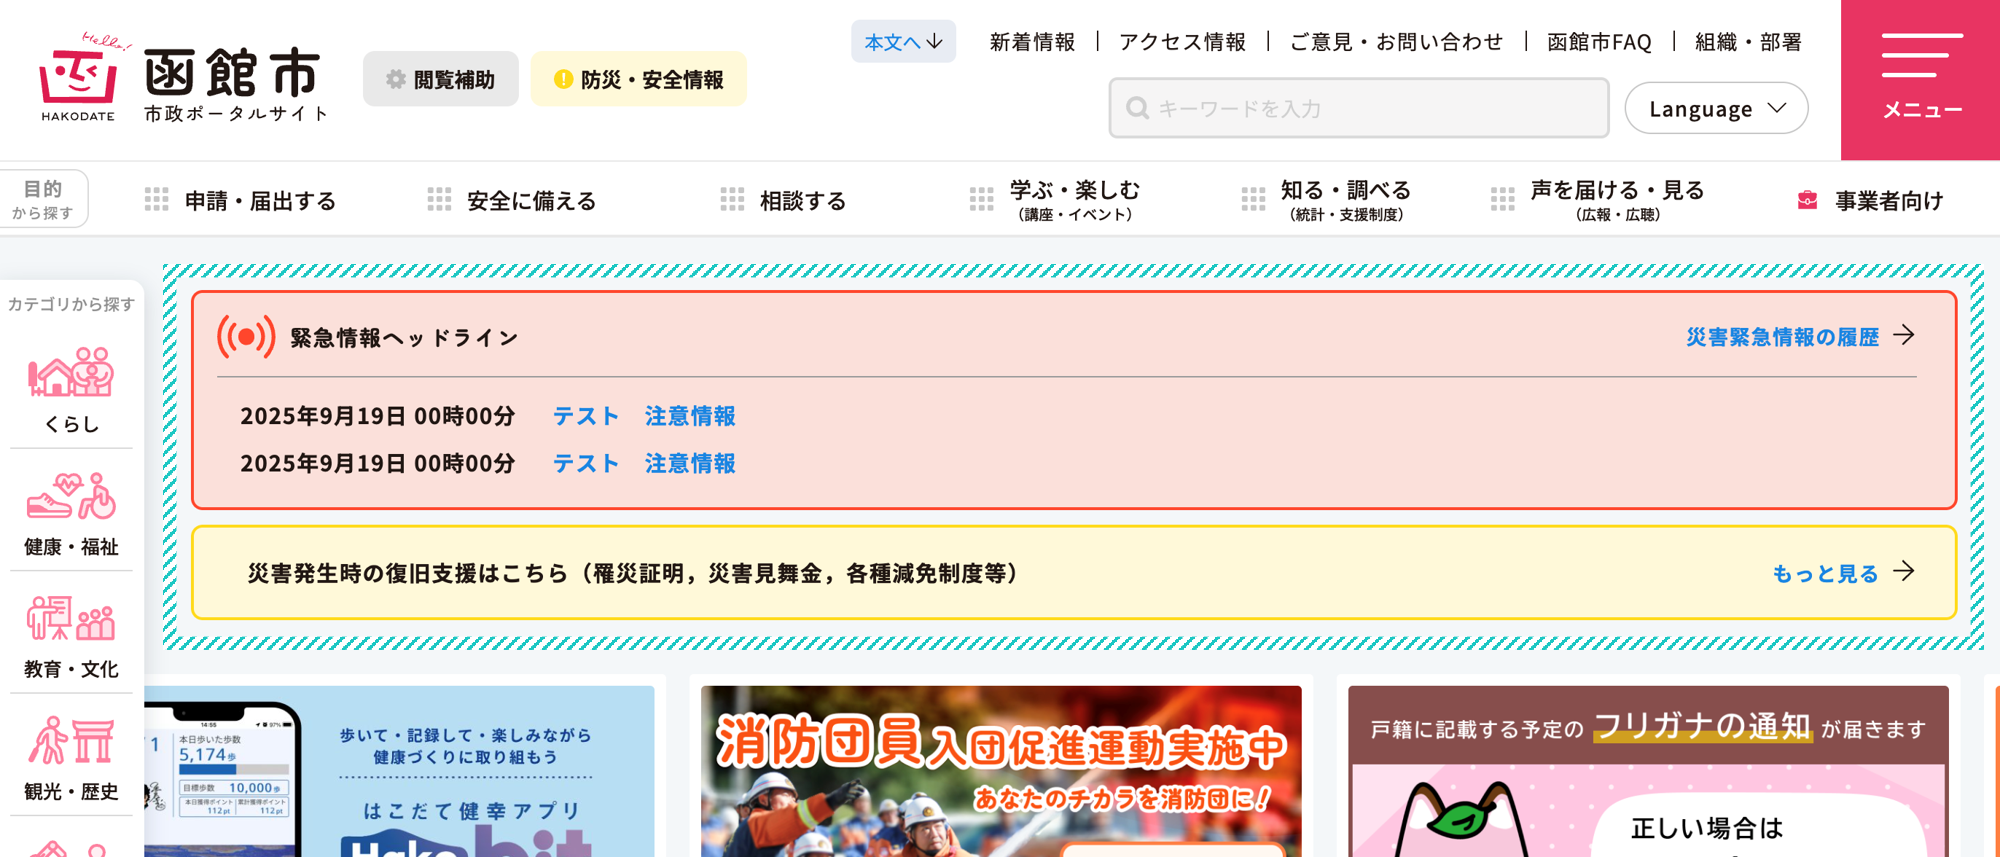The height and width of the screenshot is (857, 2000).
Task: Click the arrow next to 災害緊急情報の履歴
Action: (1904, 335)
